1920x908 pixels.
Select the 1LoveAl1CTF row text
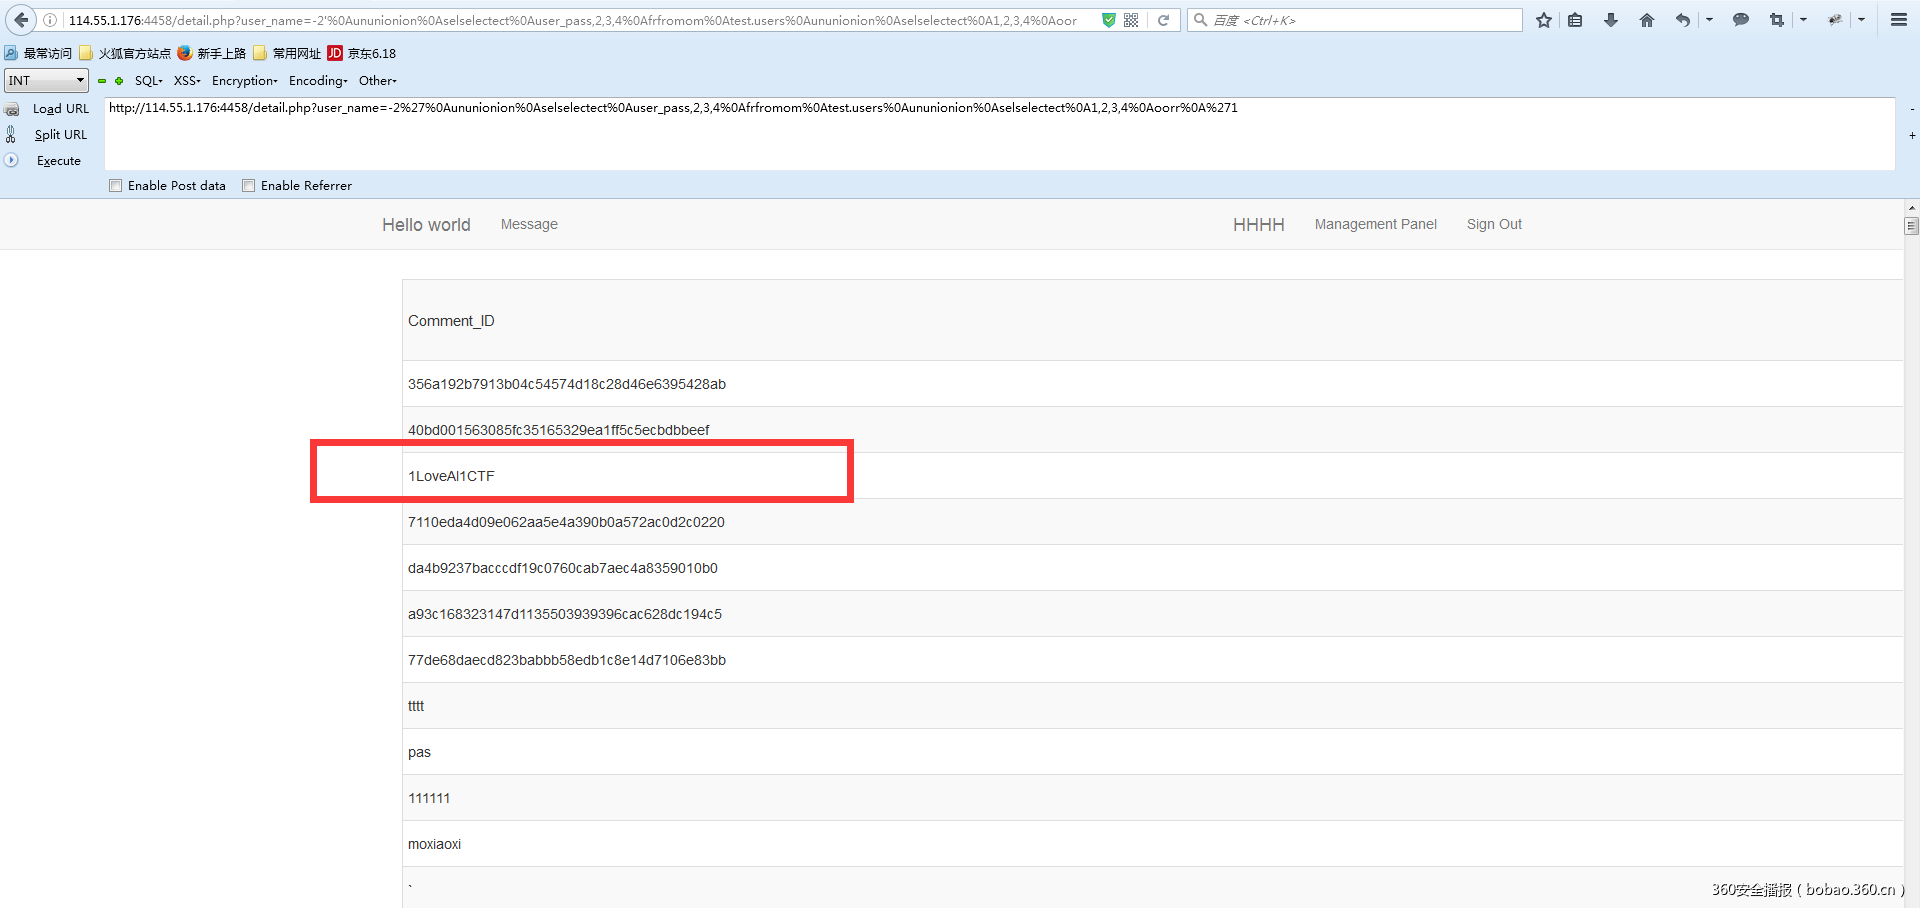pos(451,476)
